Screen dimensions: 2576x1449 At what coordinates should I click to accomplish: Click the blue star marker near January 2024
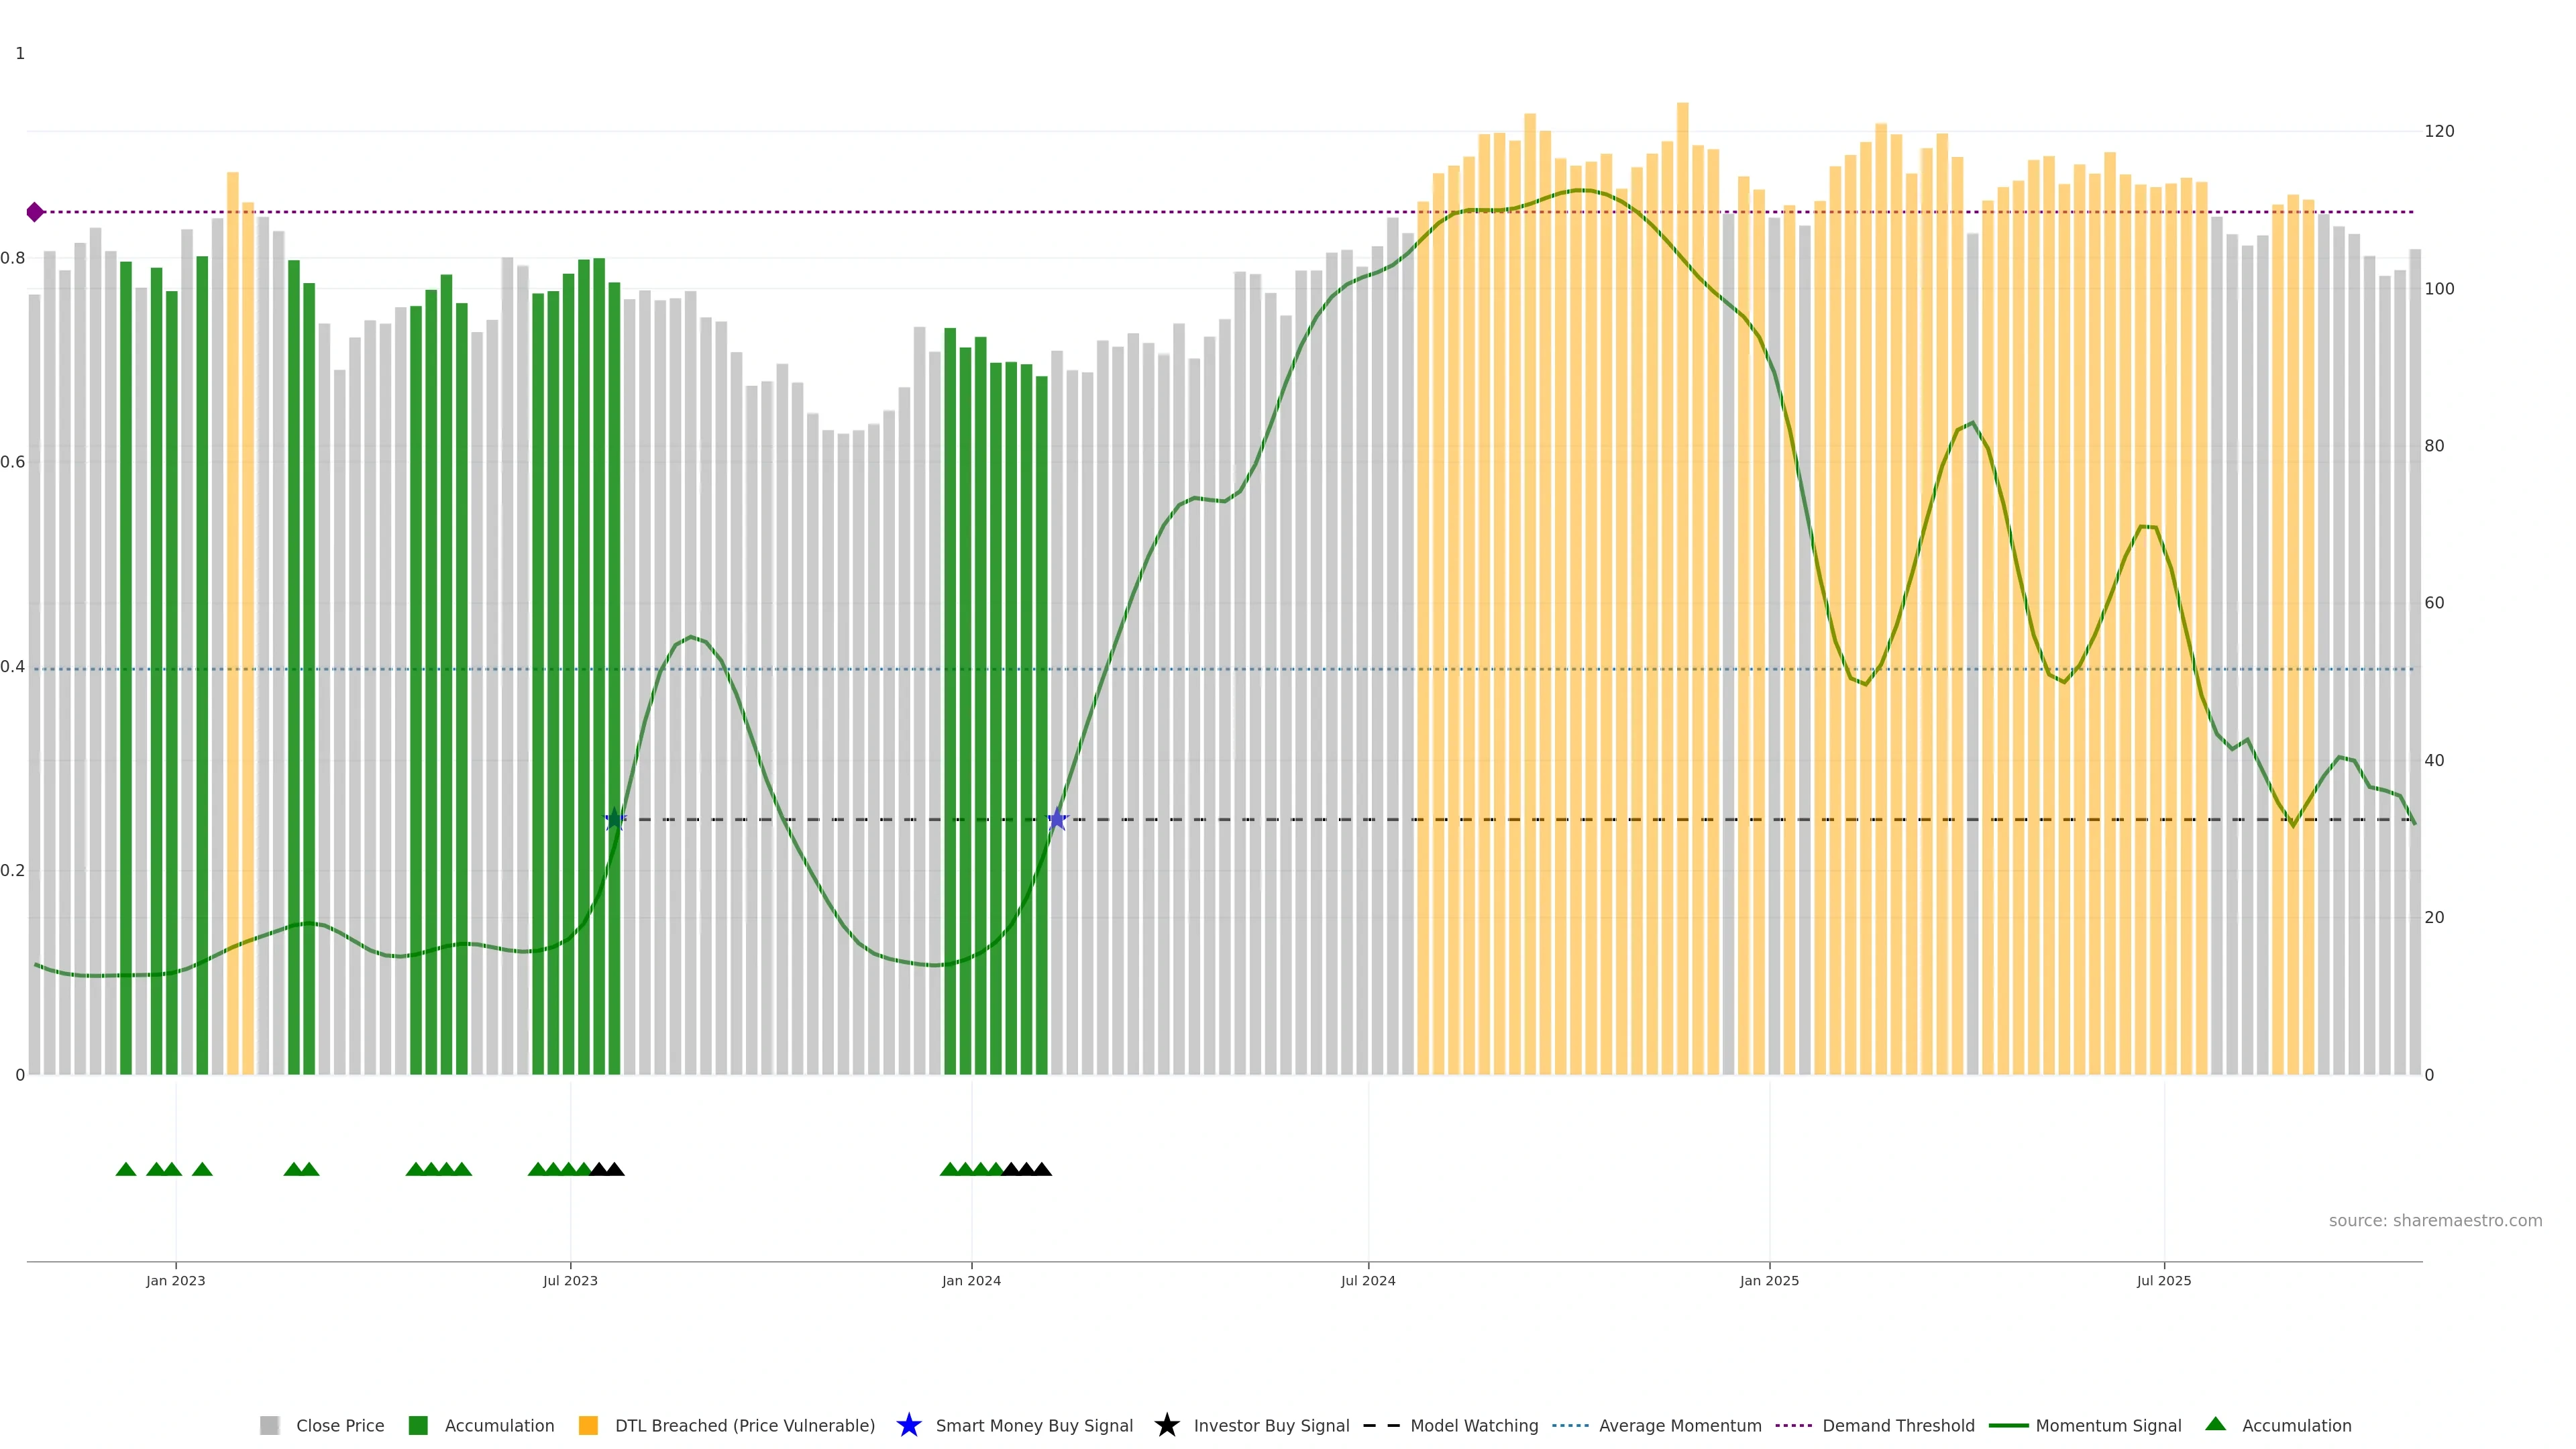pos(1057,819)
